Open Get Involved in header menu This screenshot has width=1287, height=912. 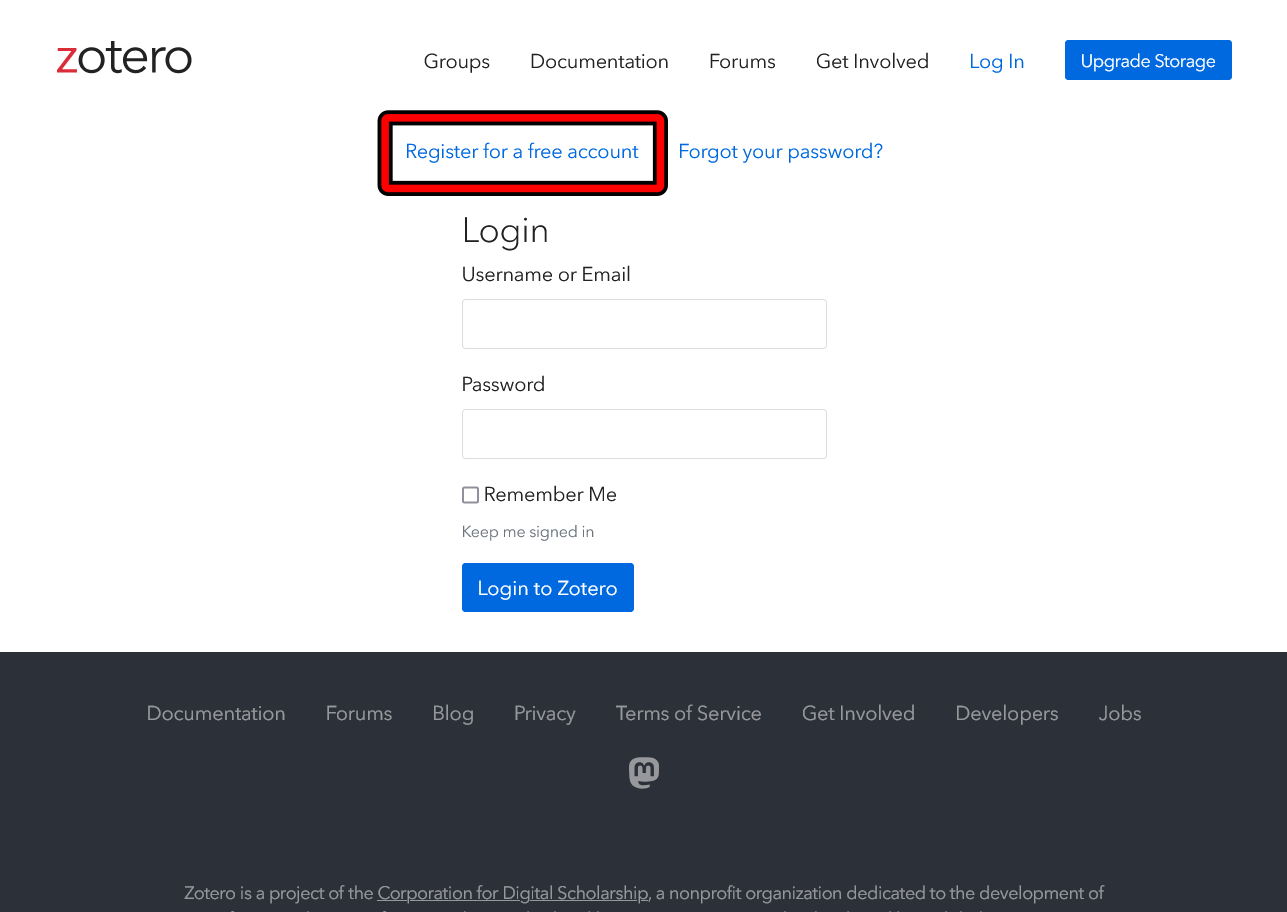pos(872,61)
